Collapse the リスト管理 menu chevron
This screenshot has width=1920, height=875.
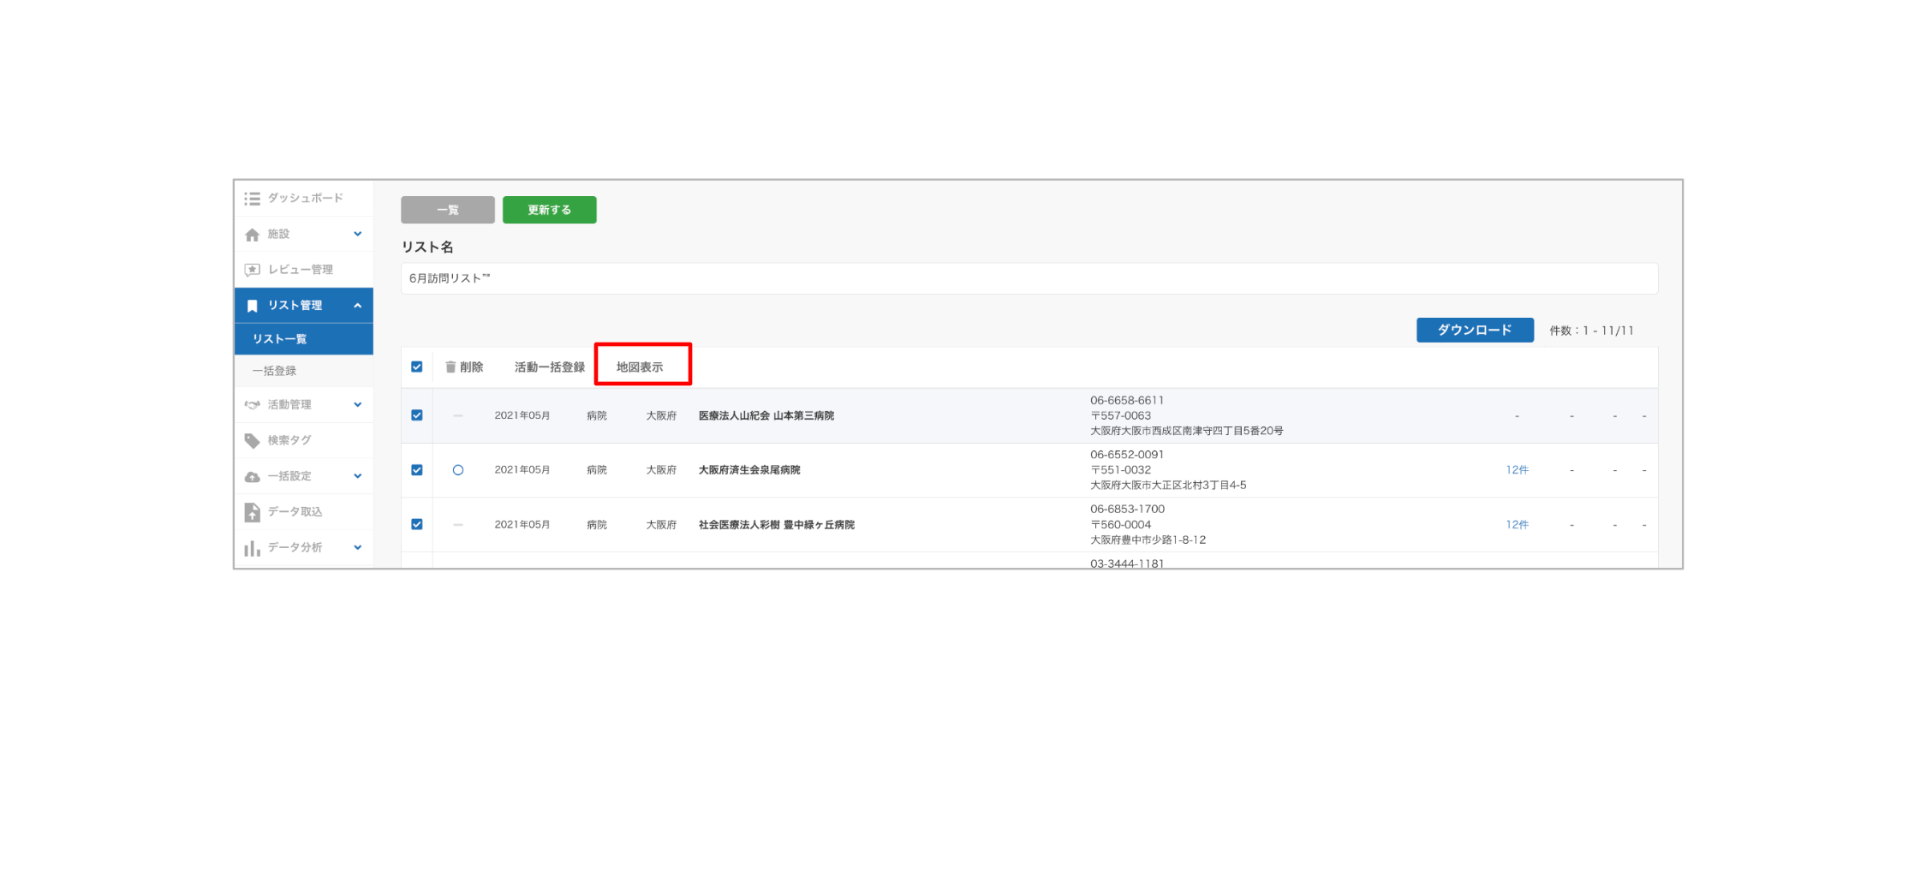click(x=357, y=306)
